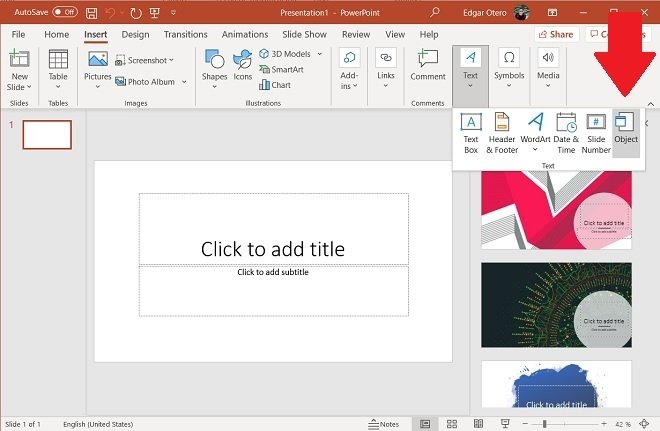Toggle AutoSave switch

click(65, 12)
